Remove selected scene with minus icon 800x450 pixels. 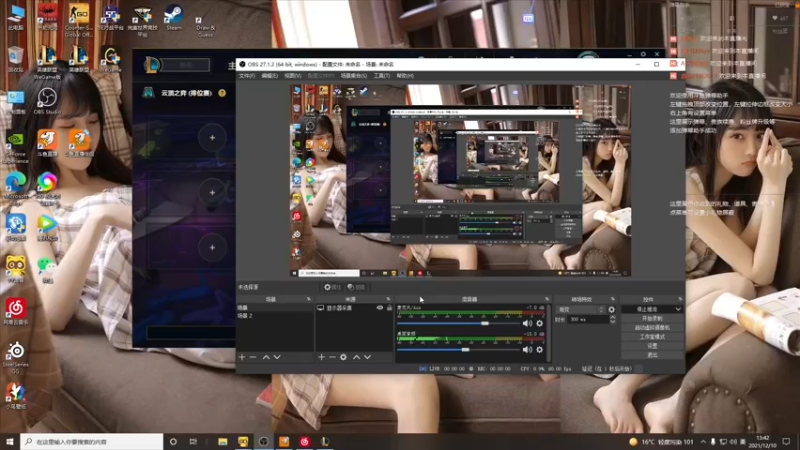pos(253,357)
